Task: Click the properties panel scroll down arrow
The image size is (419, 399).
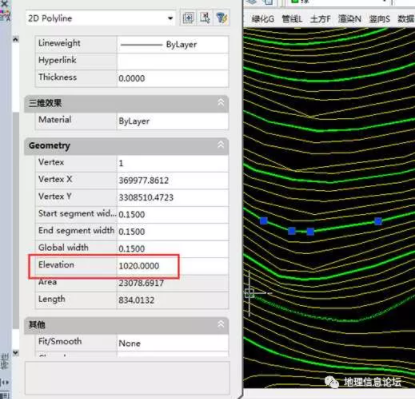Action: (x=16, y=352)
